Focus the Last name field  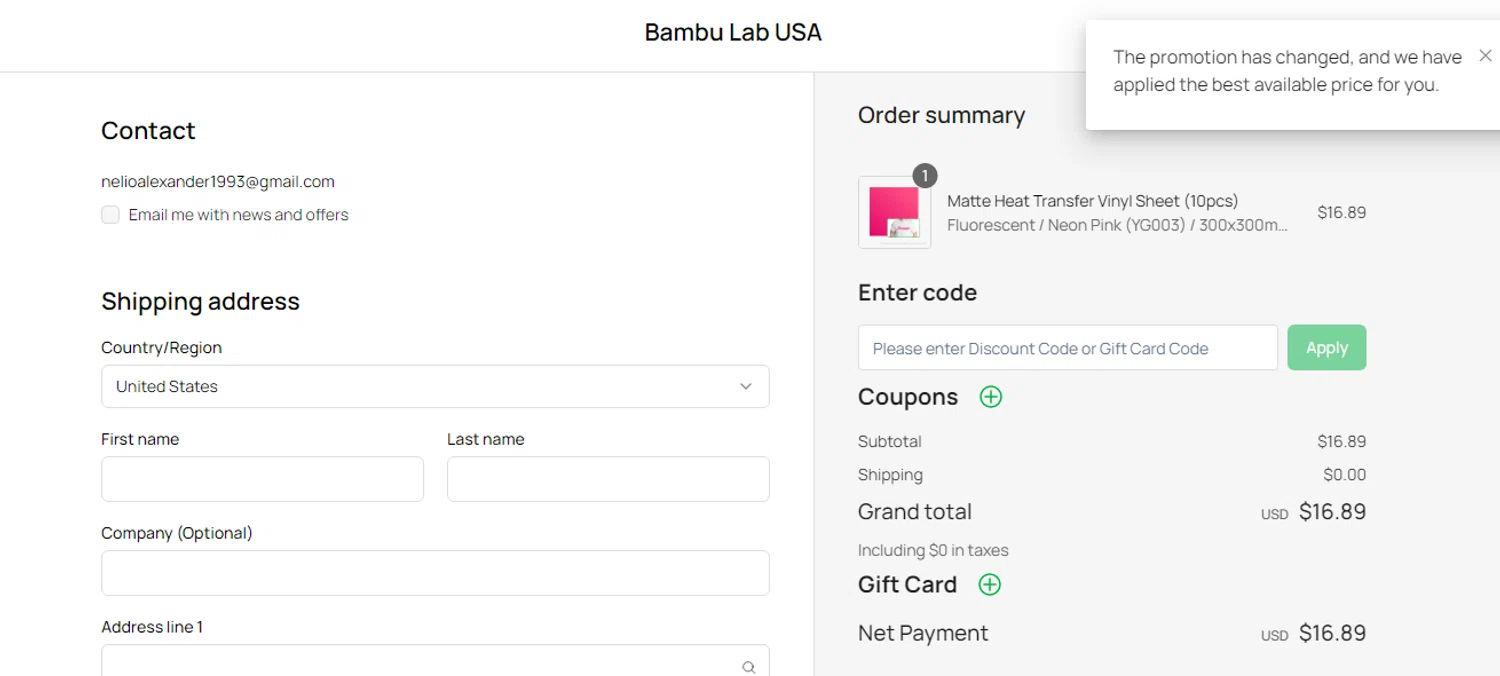608,479
